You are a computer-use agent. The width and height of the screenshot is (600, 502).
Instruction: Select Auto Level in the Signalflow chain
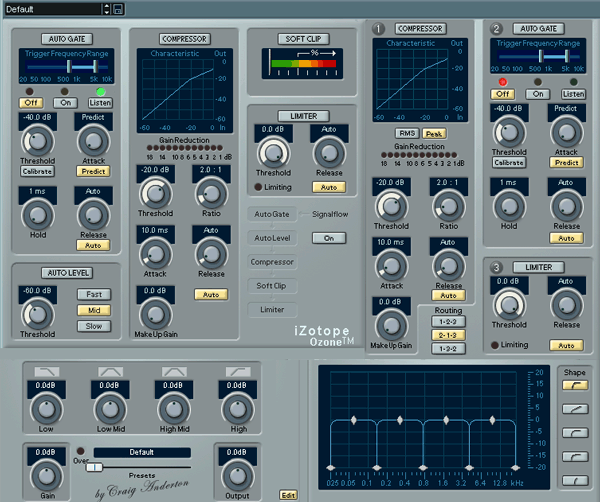272,238
